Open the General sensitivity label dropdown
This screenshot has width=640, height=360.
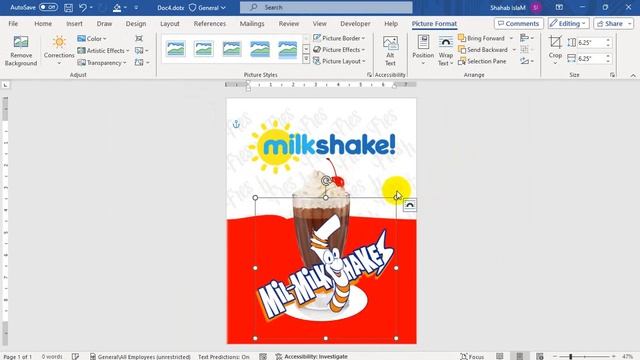click(x=207, y=7)
